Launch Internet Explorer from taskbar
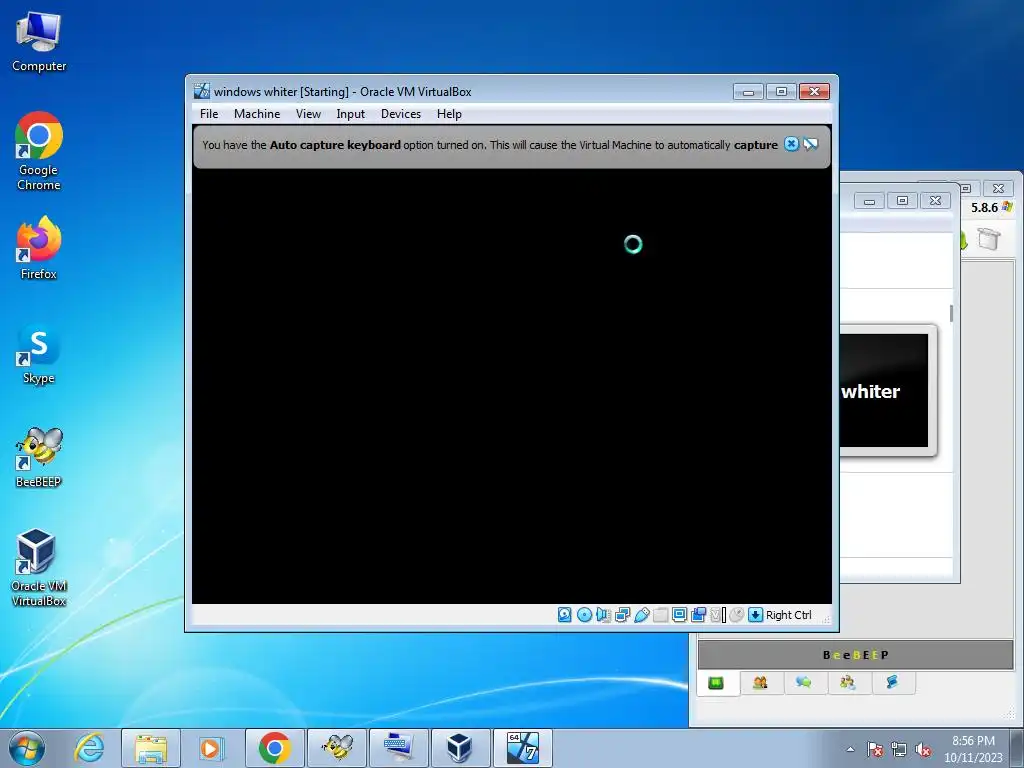This screenshot has height=768, width=1024. point(89,748)
